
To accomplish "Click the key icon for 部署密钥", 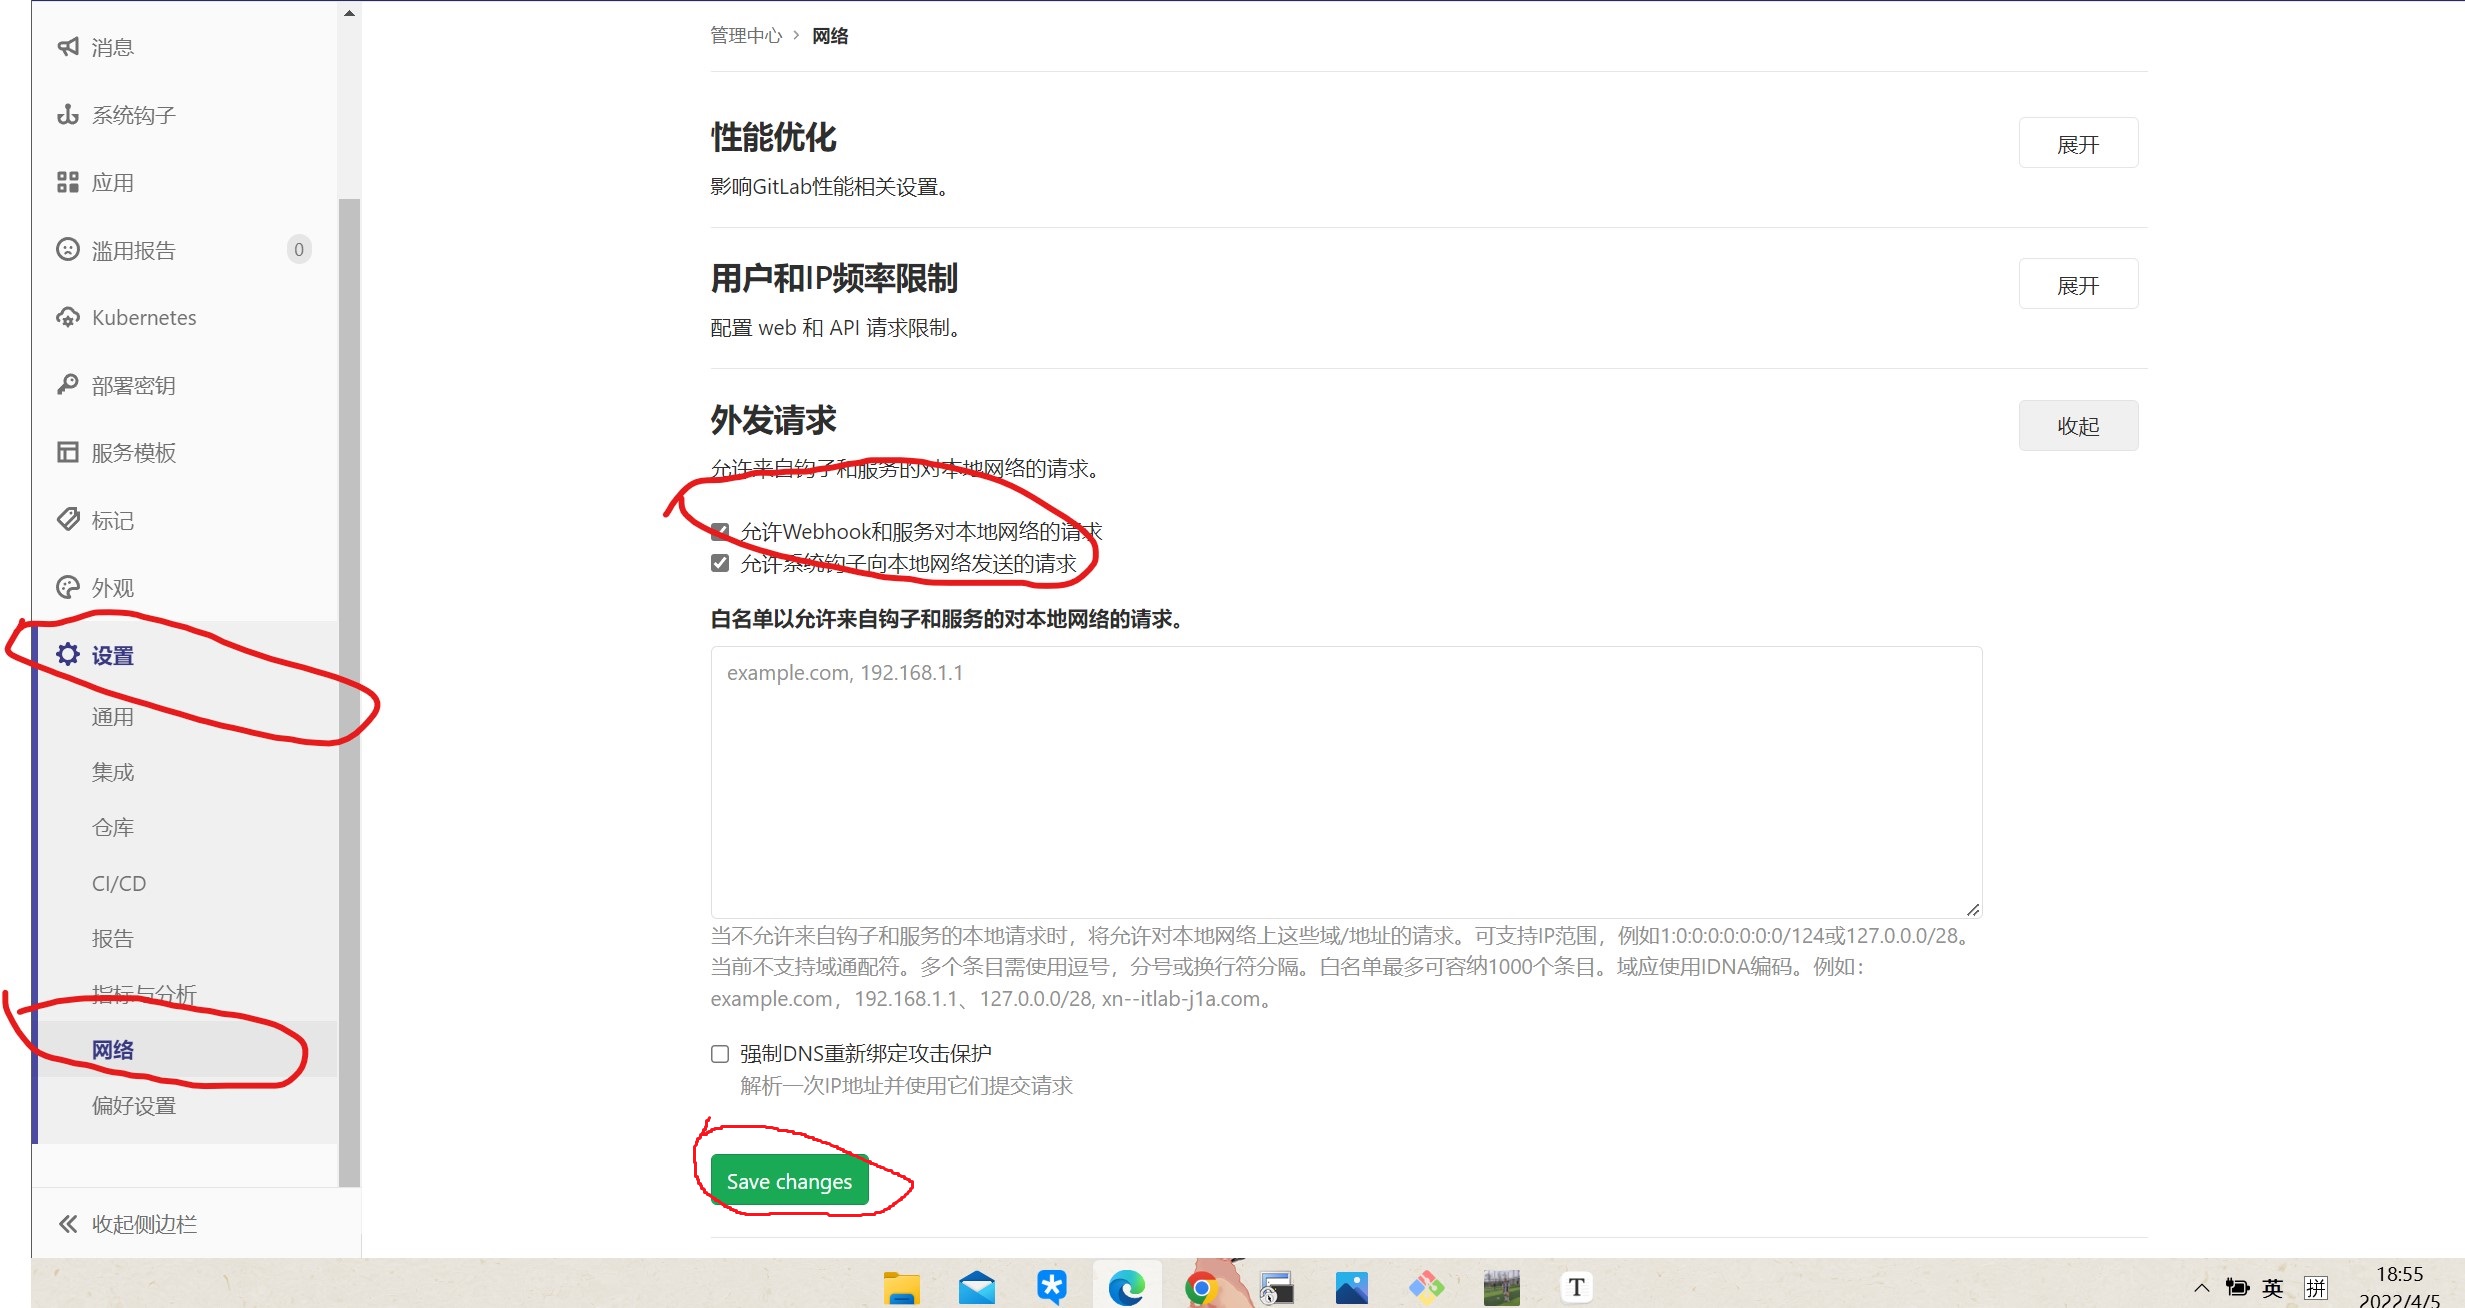I will 67,385.
